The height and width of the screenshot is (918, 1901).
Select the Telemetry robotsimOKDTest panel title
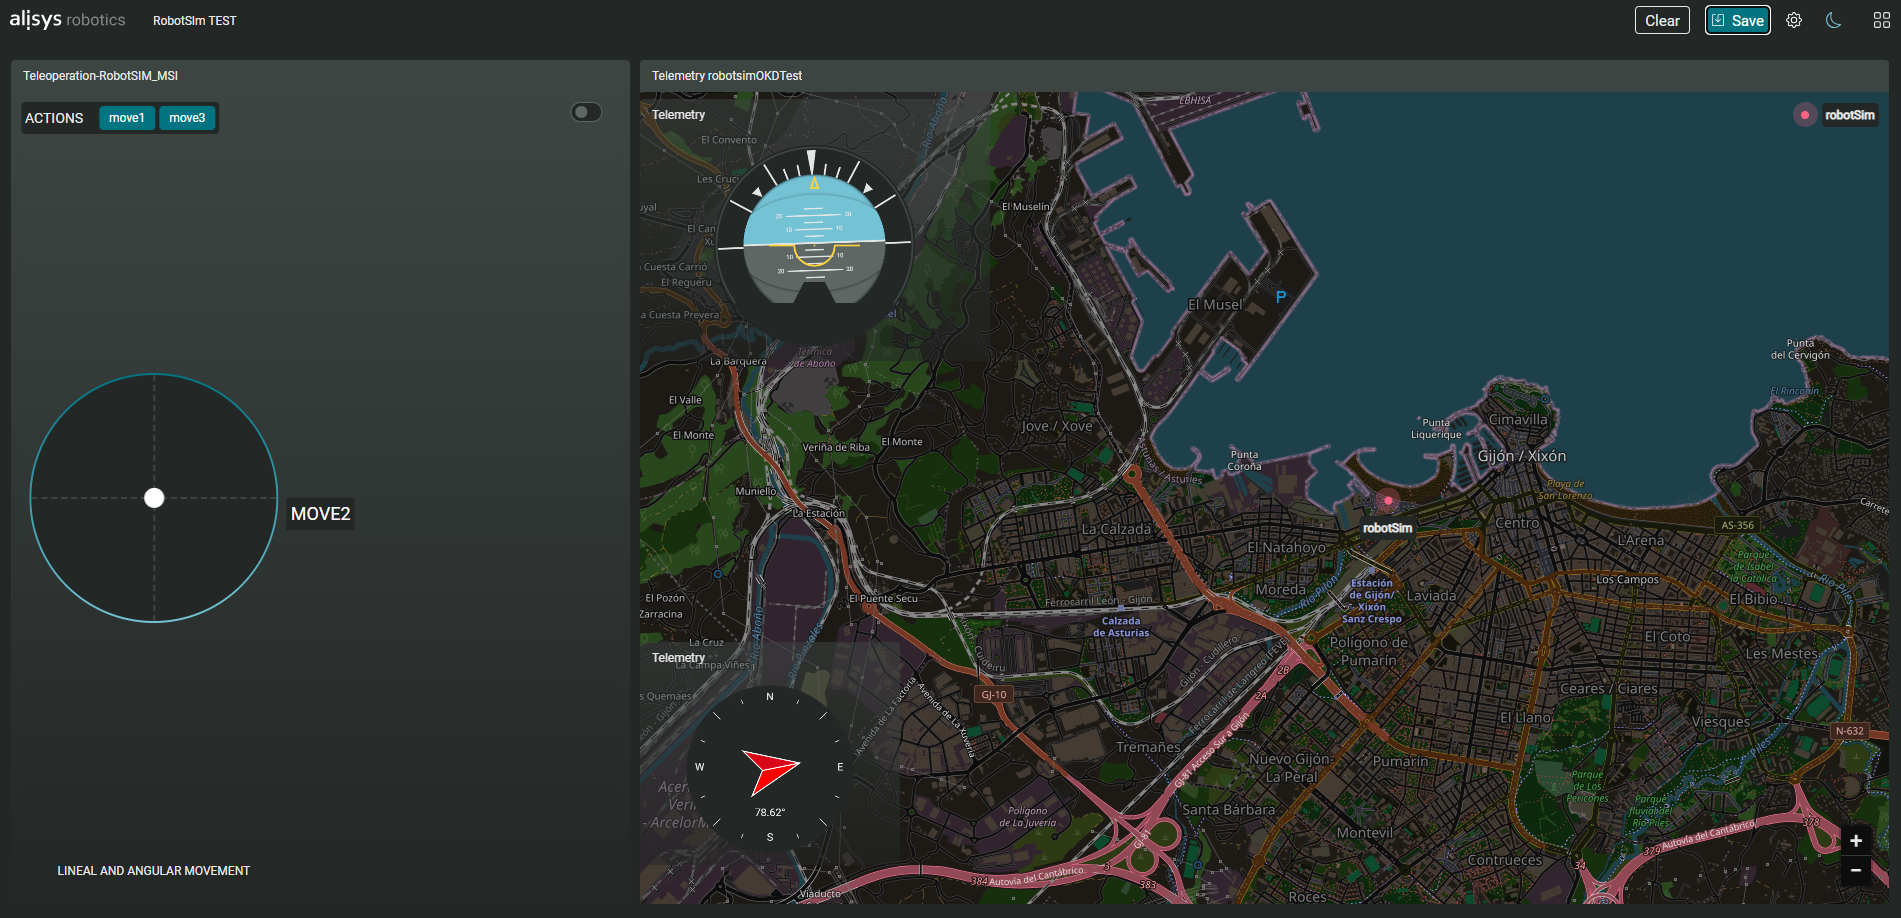click(x=727, y=76)
